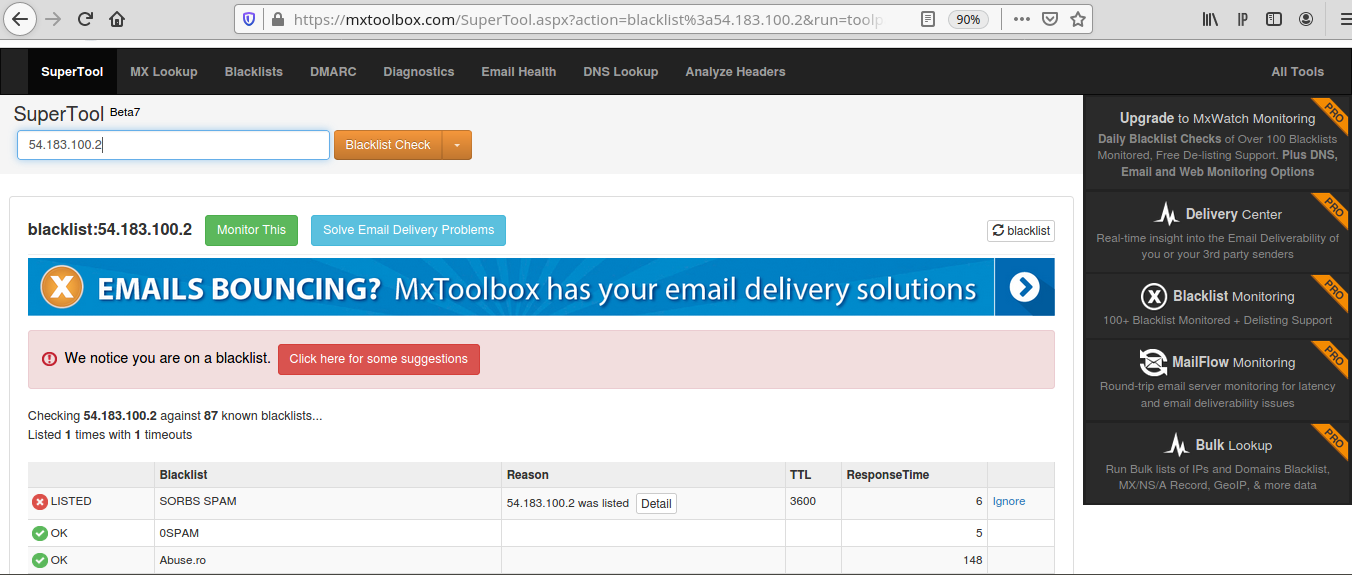Viewport: 1352px width, 575px height.
Task: View site security padlock info
Action: (277, 19)
